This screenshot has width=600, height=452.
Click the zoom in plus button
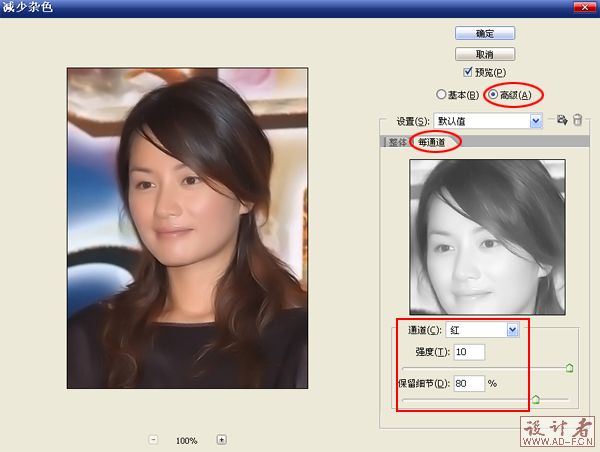pos(222,440)
